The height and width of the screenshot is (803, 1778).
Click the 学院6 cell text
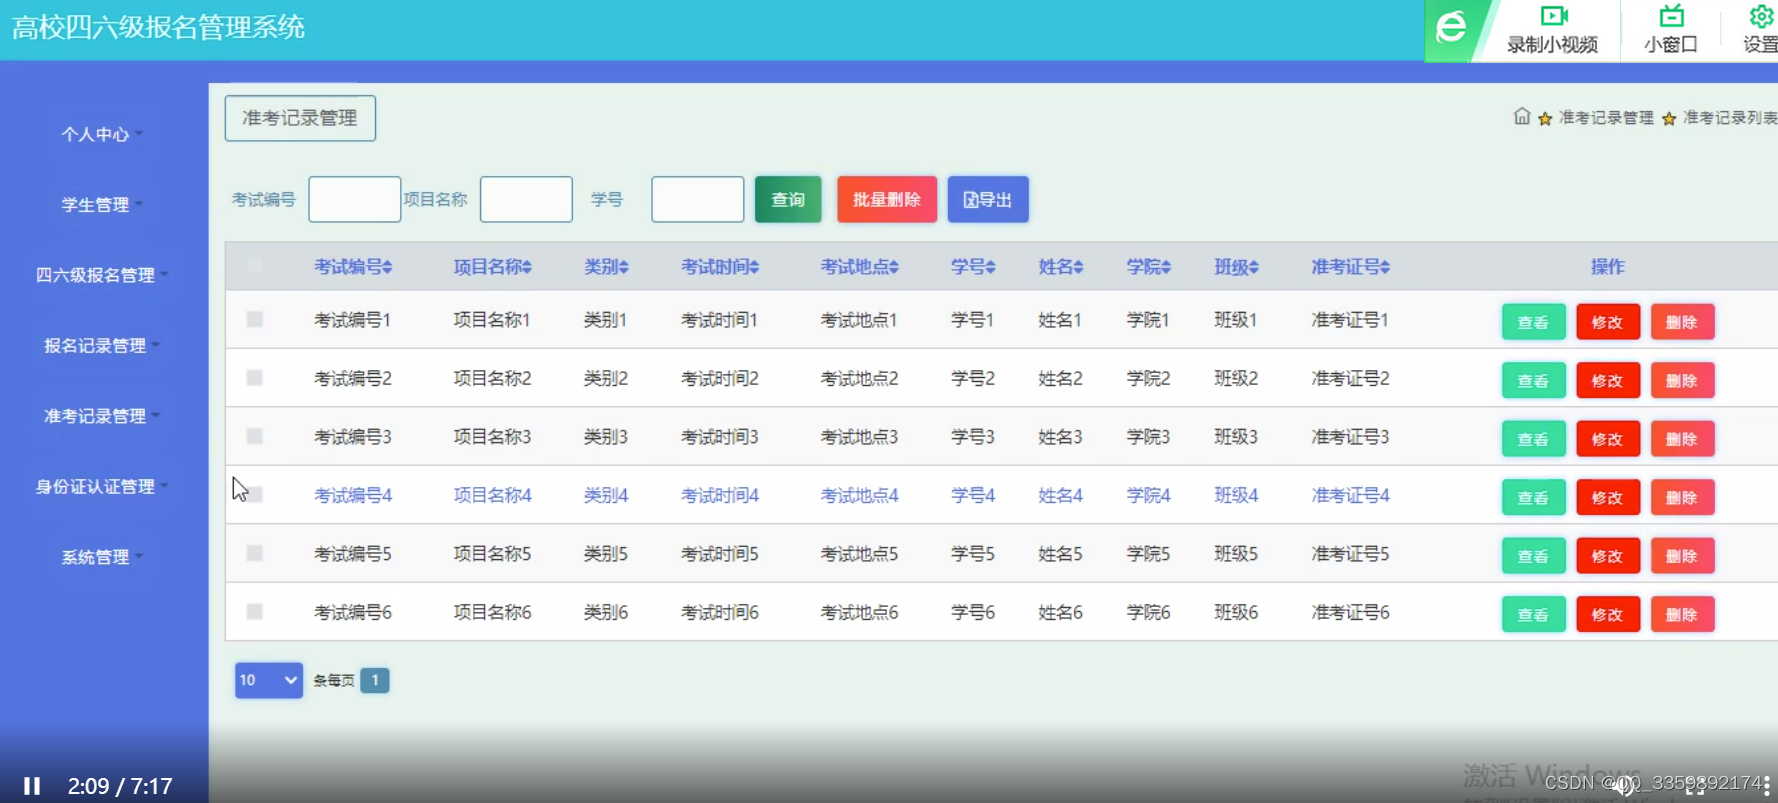[1148, 612]
